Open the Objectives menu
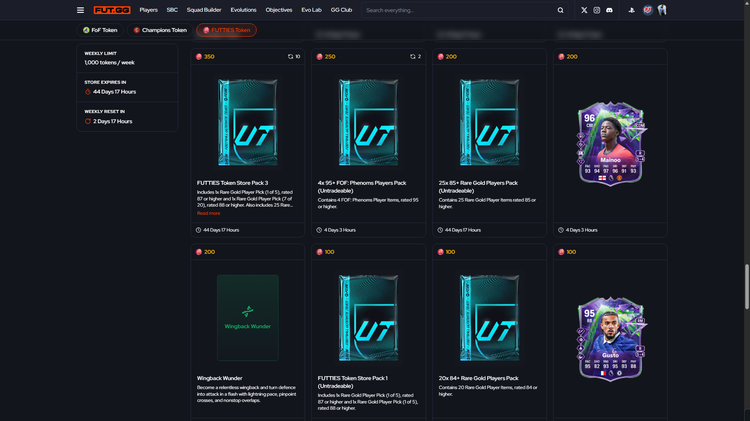The height and width of the screenshot is (421, 750). (279, 10)
